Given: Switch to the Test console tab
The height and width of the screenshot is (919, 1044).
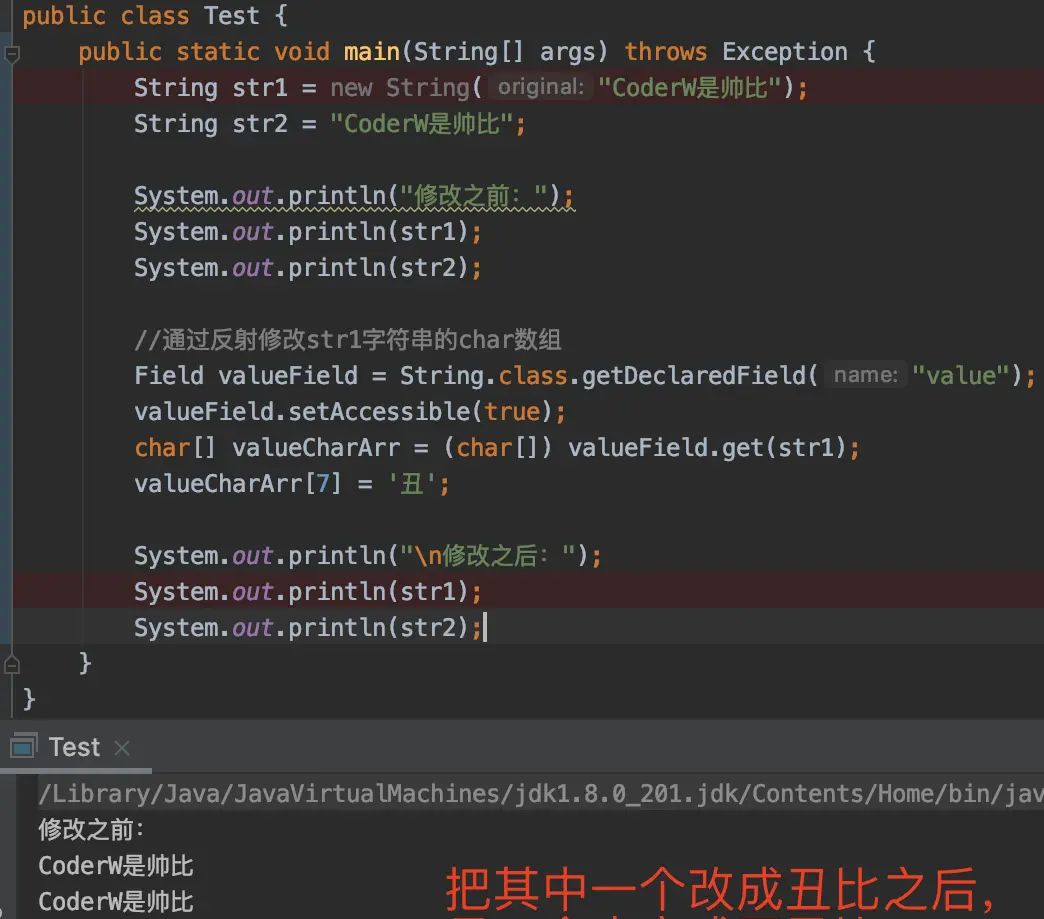Looking at the screenshot, I should [73, 746].
